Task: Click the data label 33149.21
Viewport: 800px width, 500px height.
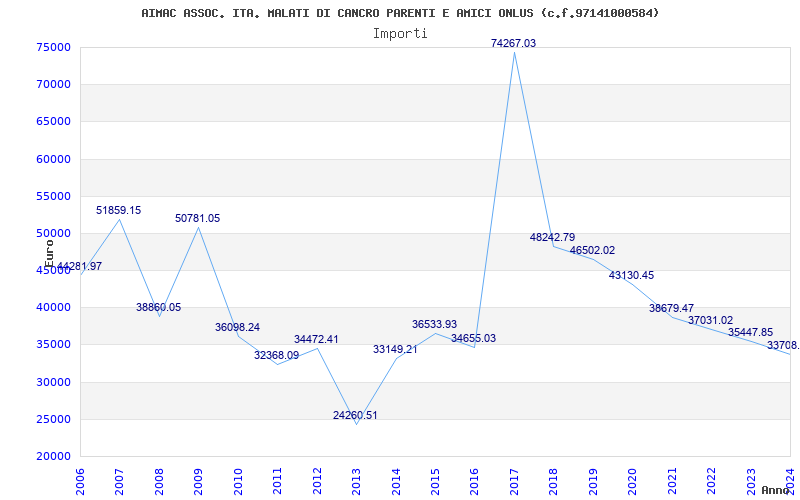Action: 395,349
